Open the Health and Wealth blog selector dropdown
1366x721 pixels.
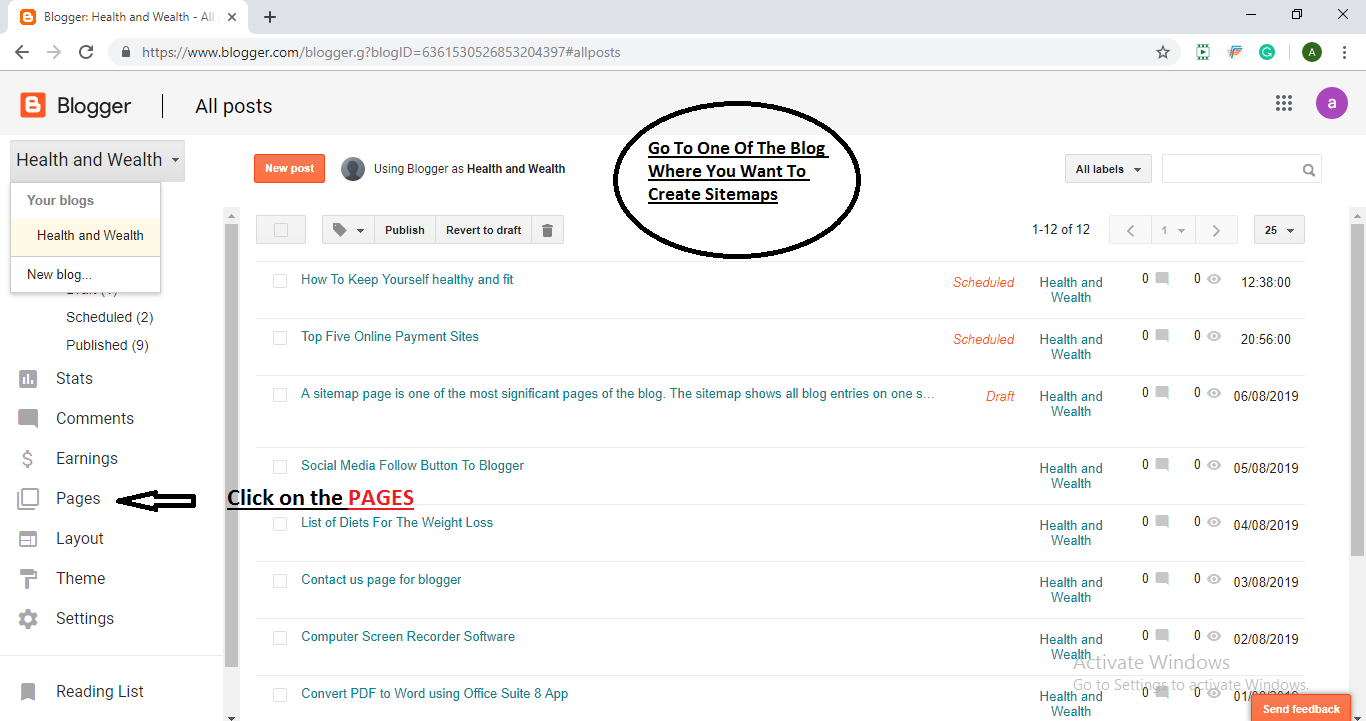[96, 160]
